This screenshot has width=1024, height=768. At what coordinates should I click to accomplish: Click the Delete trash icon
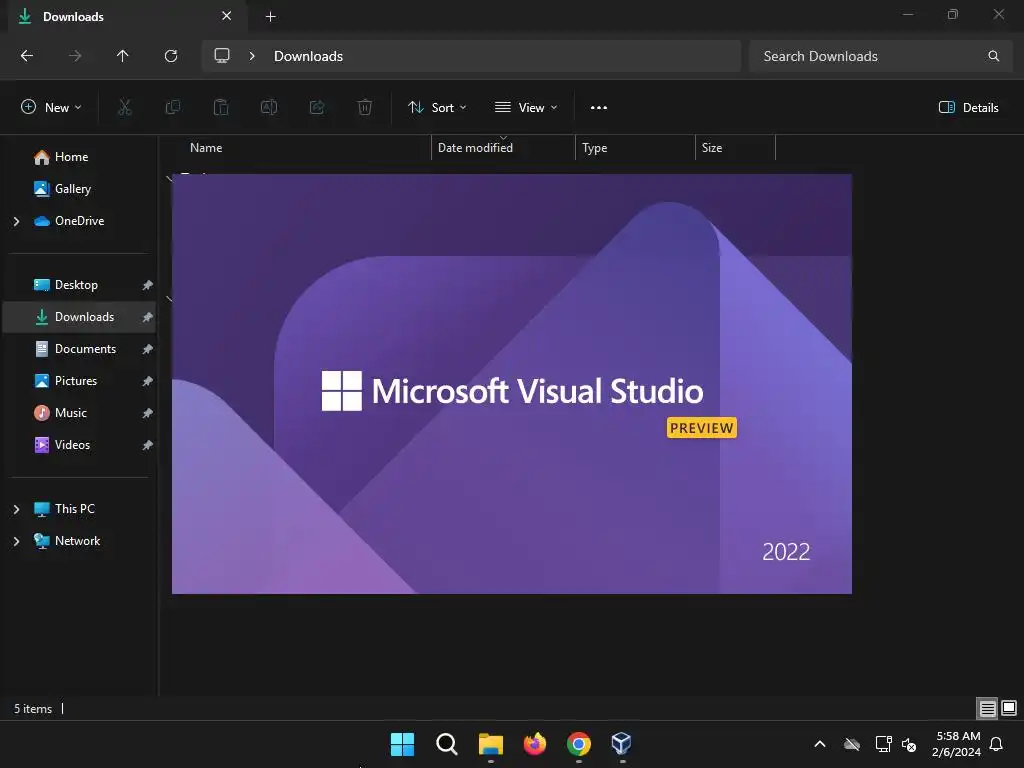pyautogui.click(x=365, y=107)
